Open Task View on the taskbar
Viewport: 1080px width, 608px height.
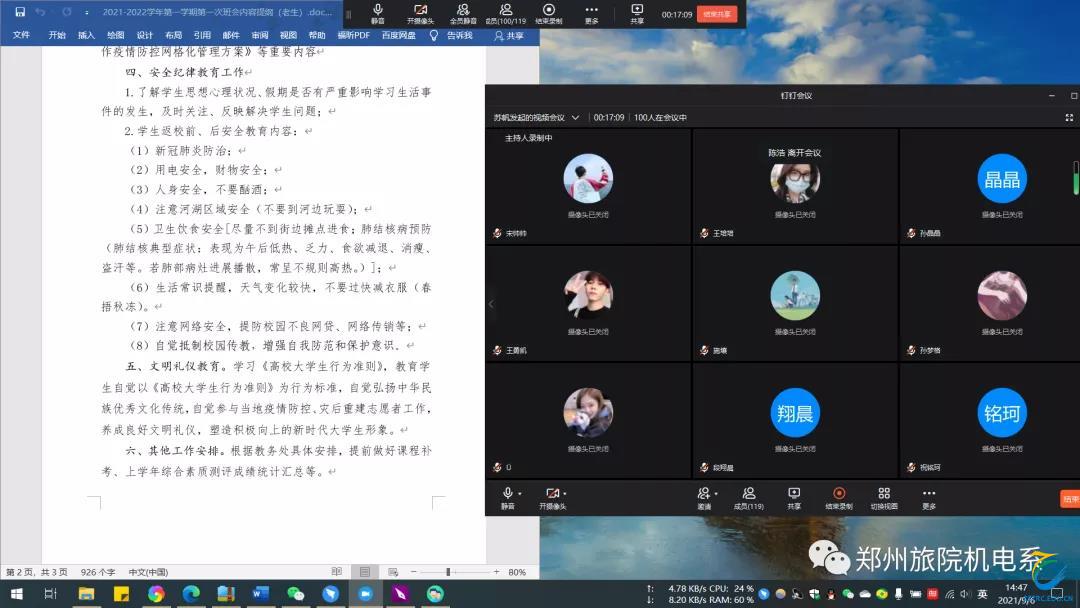point(50,594)
